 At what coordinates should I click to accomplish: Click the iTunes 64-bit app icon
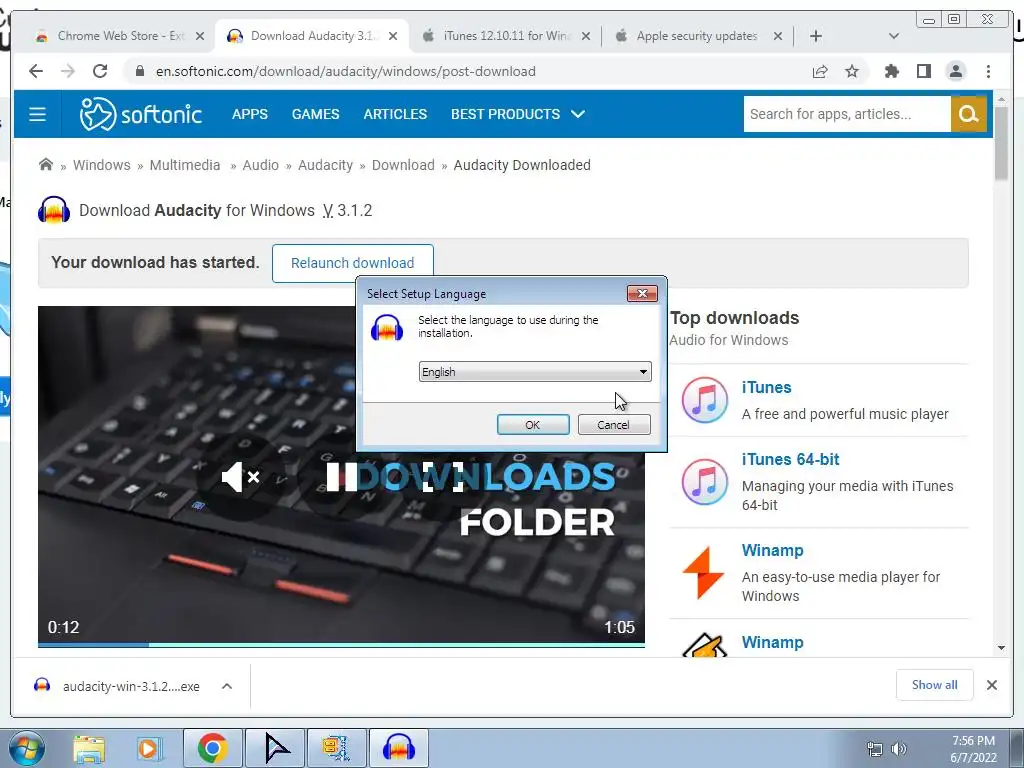(x=705, y=482)
